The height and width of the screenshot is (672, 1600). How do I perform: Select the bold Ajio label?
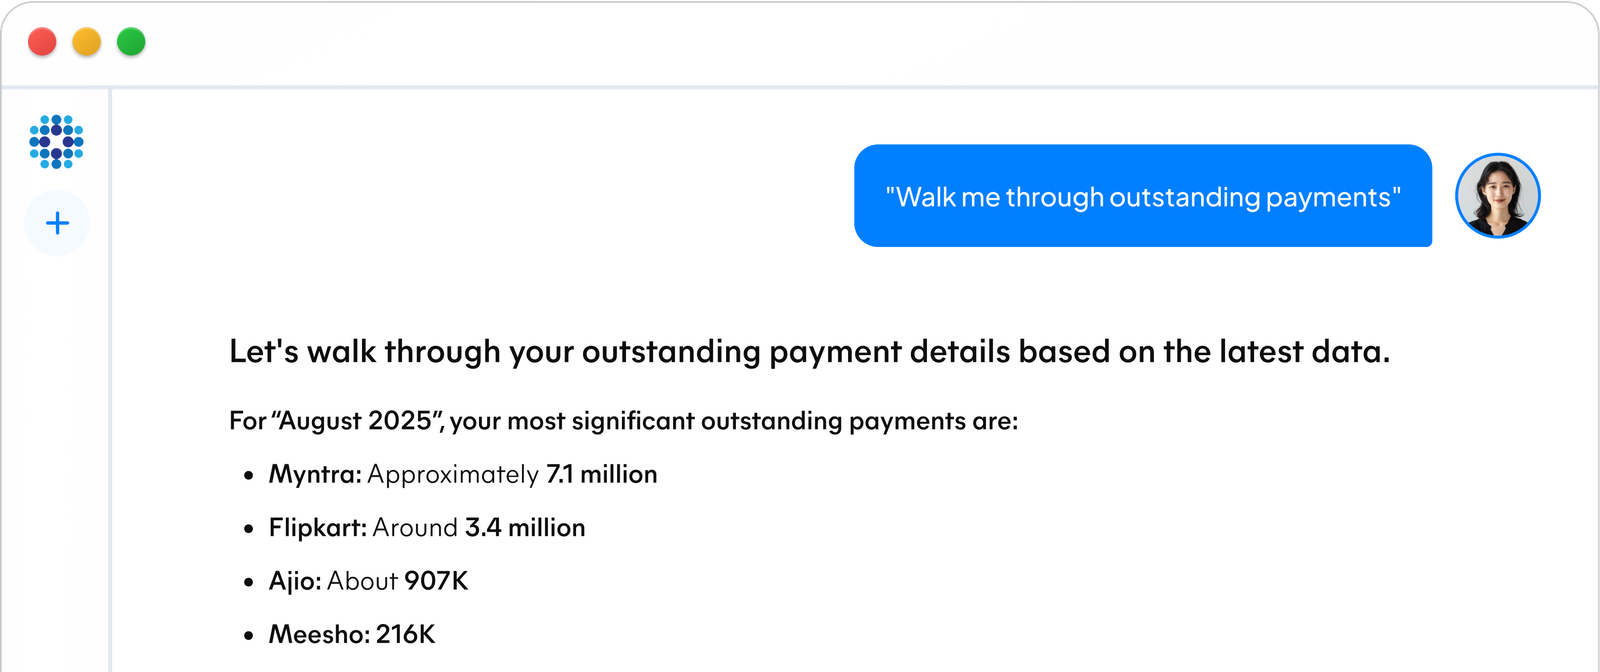(295, 581)
